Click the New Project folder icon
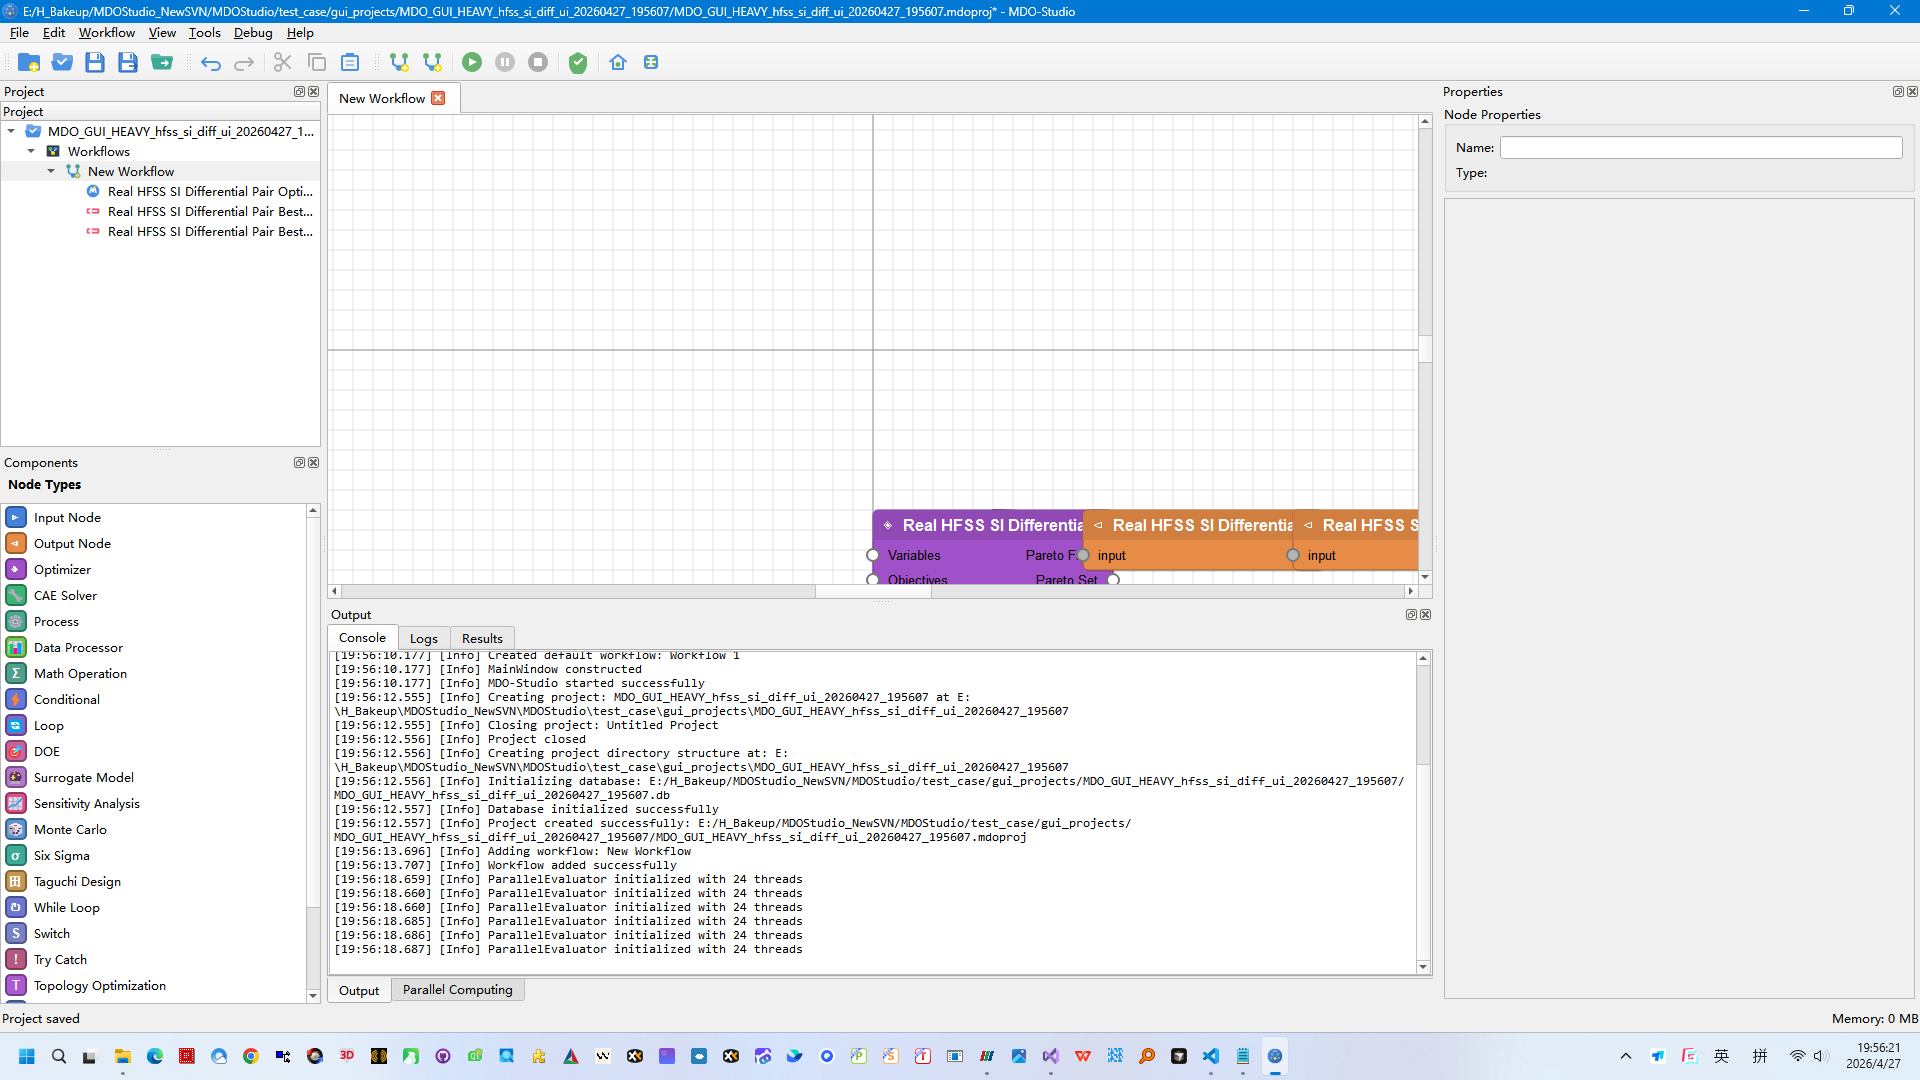 pos(29,62)
